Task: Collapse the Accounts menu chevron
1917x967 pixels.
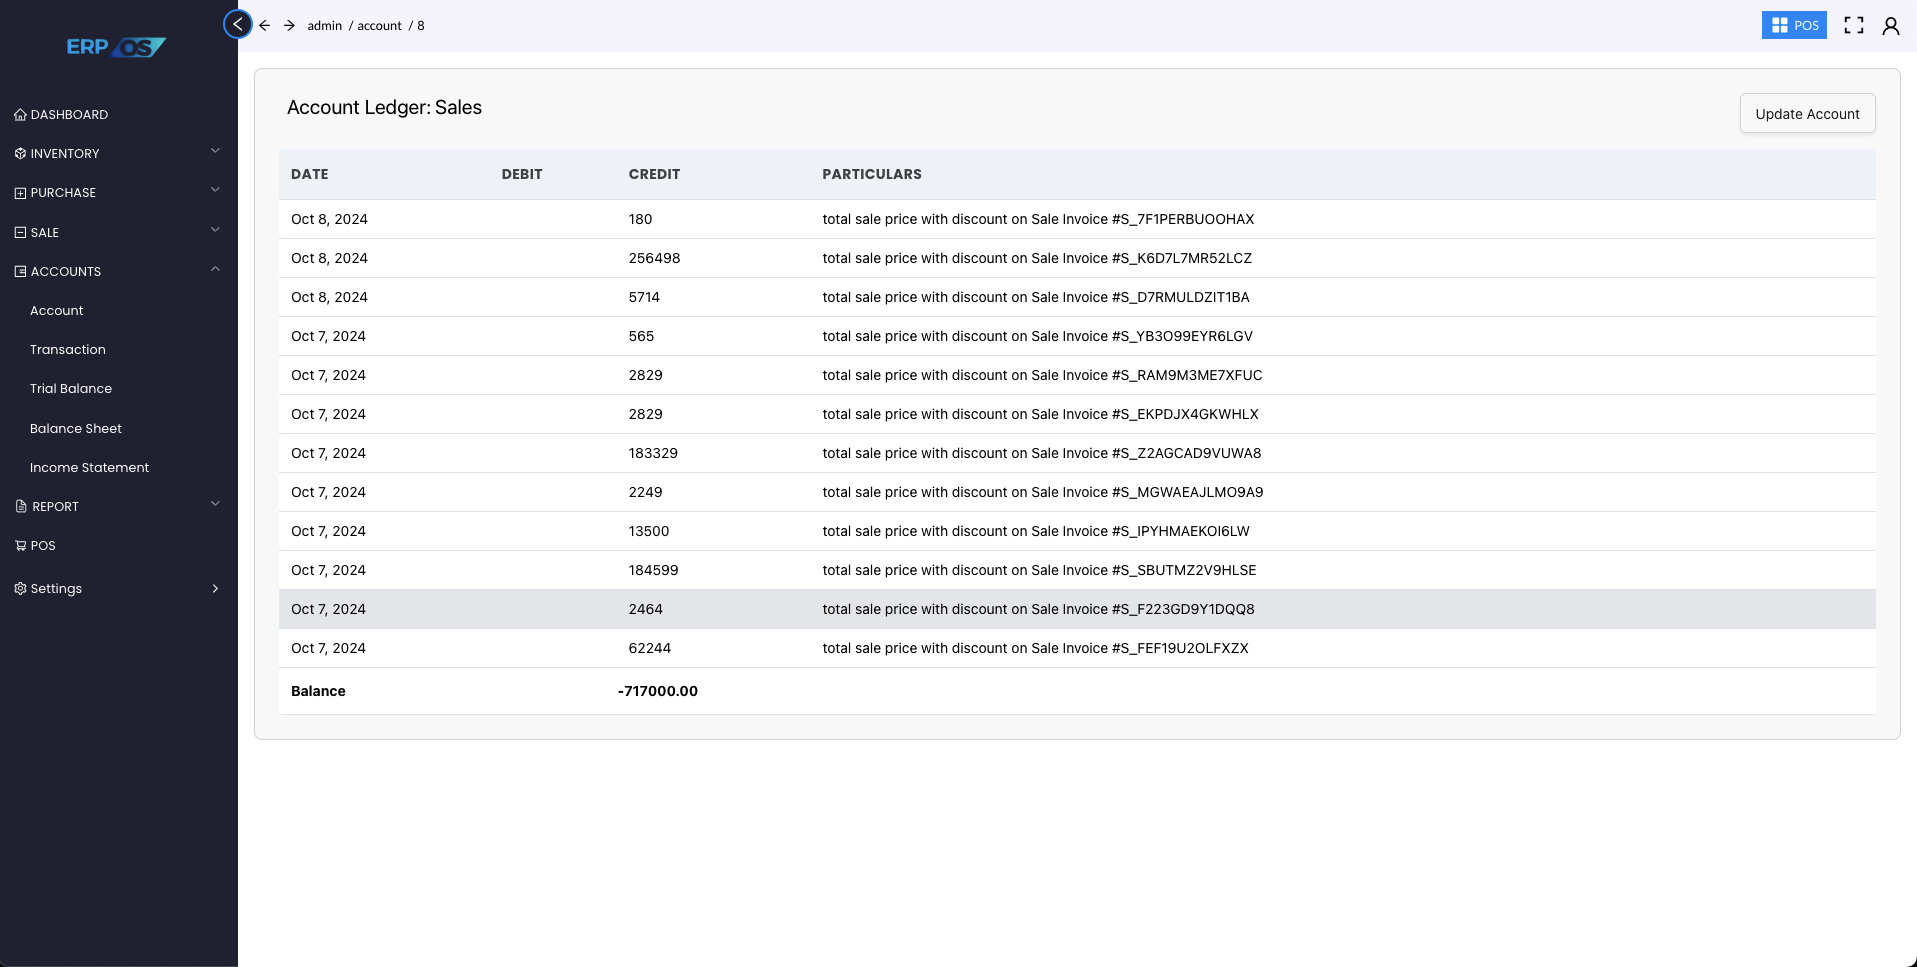Action: pyautogui.click(x=215, y=269)
